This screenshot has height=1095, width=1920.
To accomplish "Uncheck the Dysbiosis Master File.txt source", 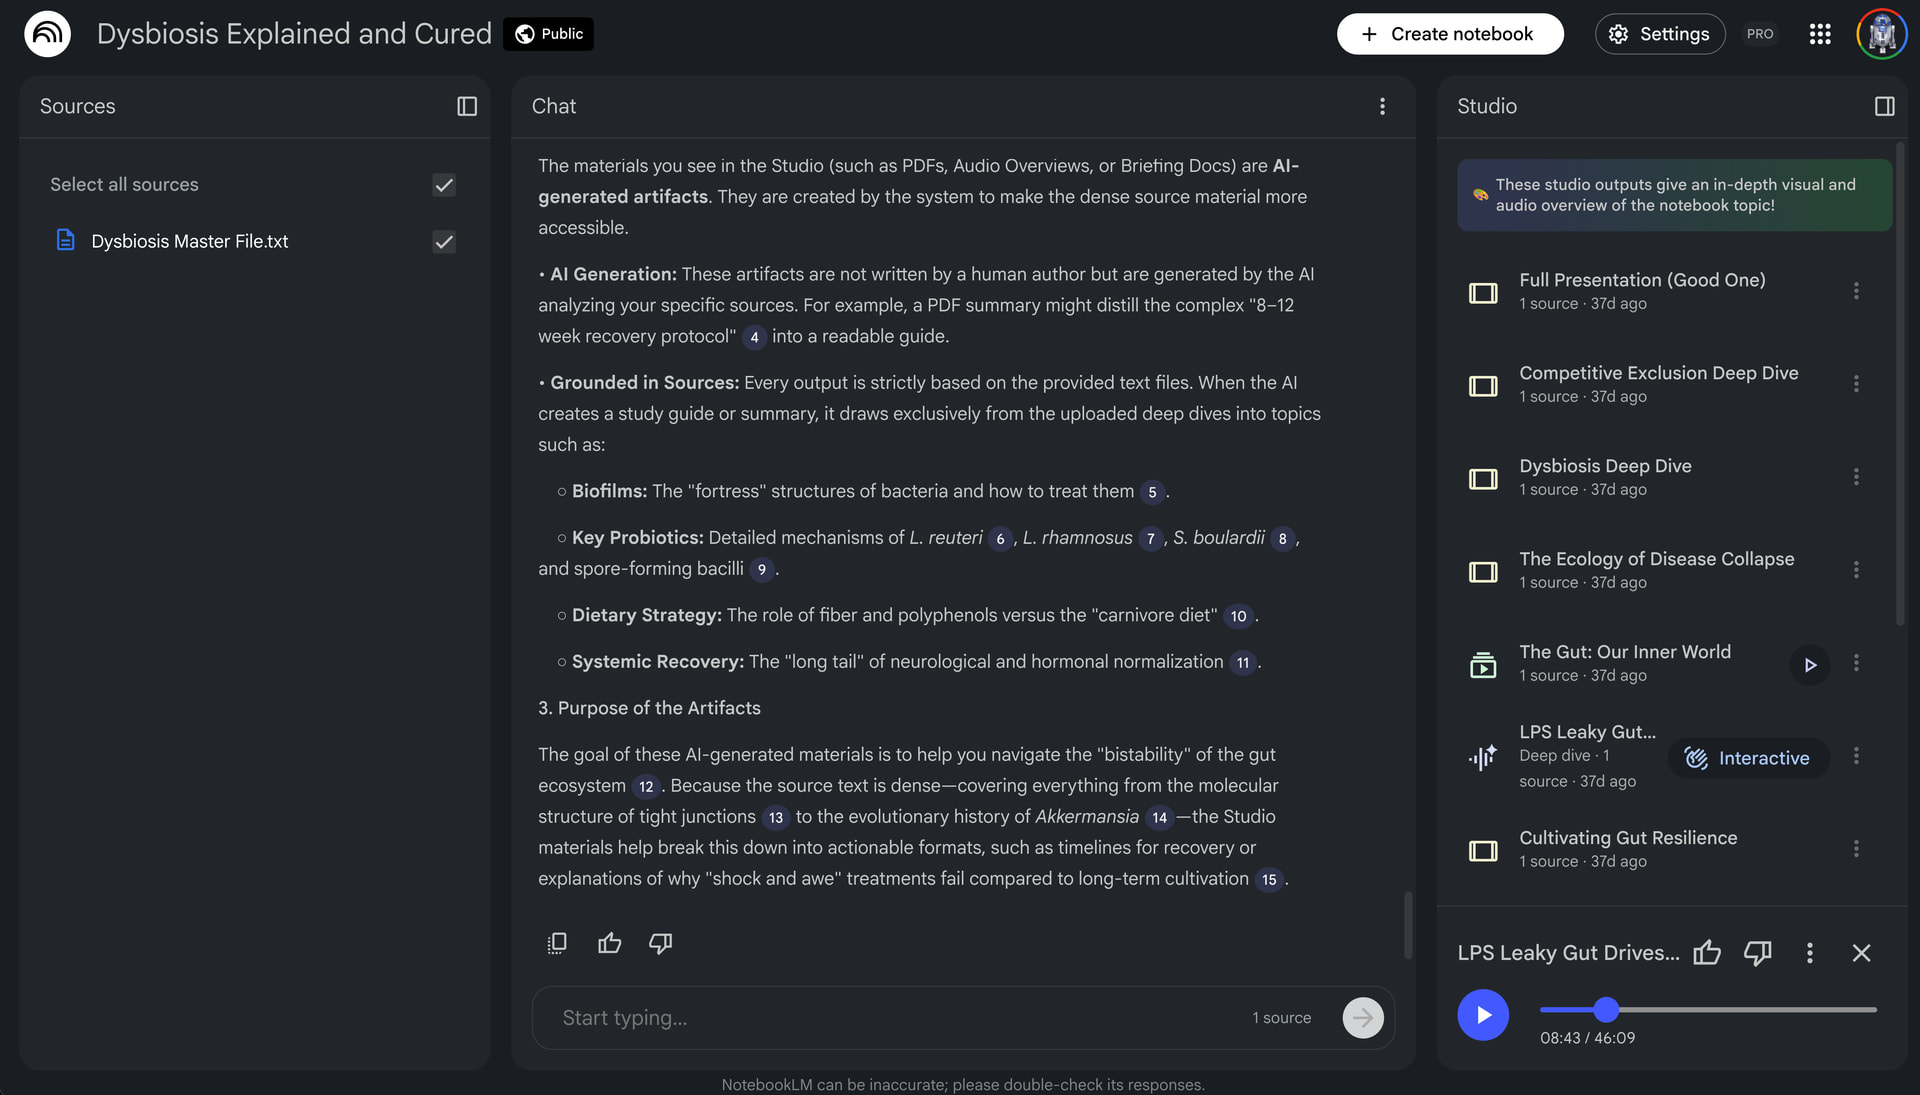I will tap(444, 242).
